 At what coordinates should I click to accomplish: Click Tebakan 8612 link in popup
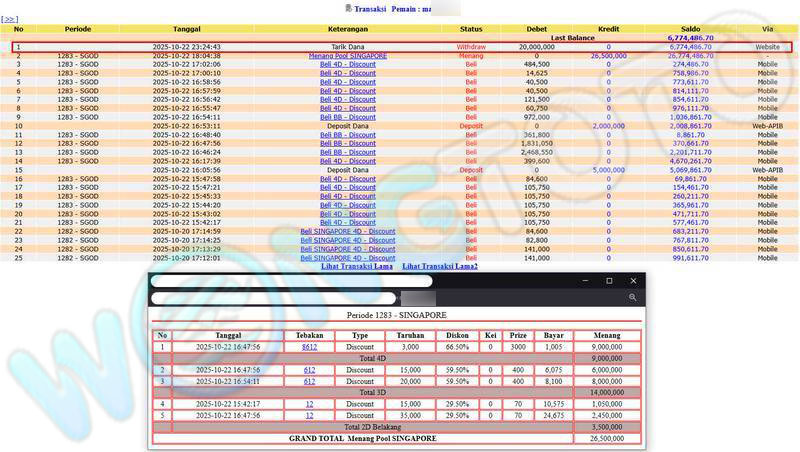click(309, 346)
